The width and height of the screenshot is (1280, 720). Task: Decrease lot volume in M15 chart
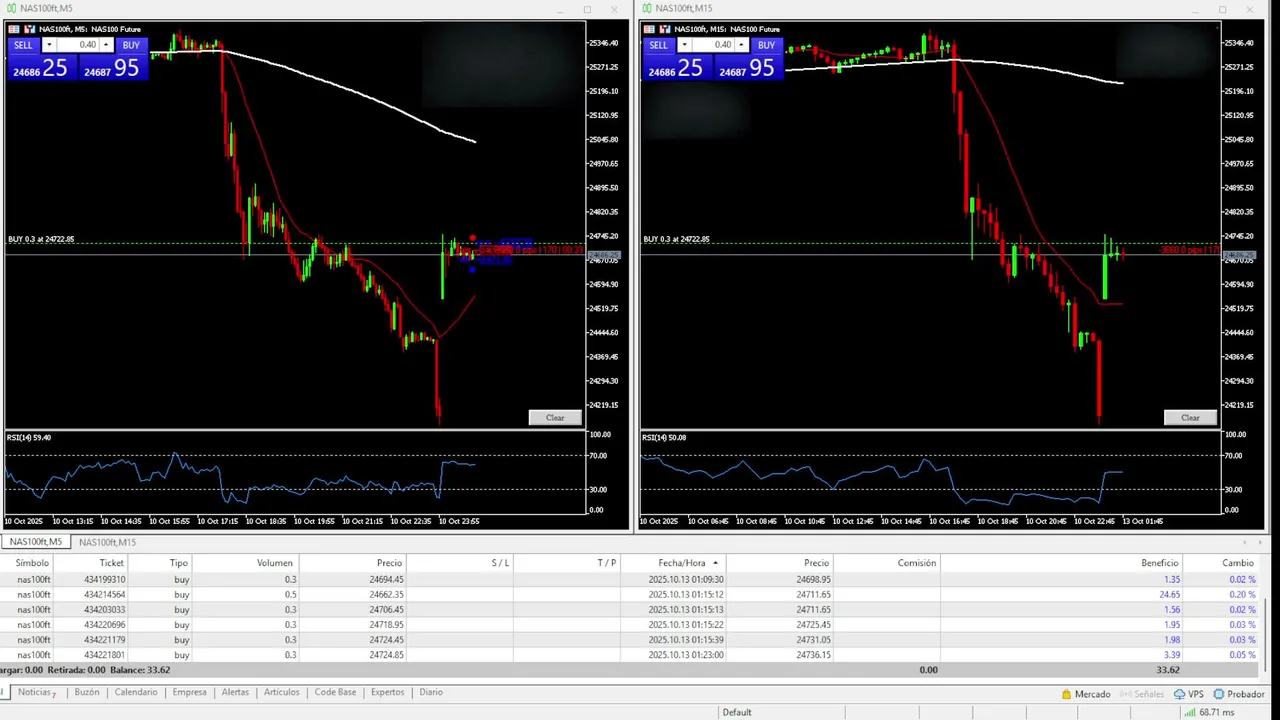tap(683, 45)
